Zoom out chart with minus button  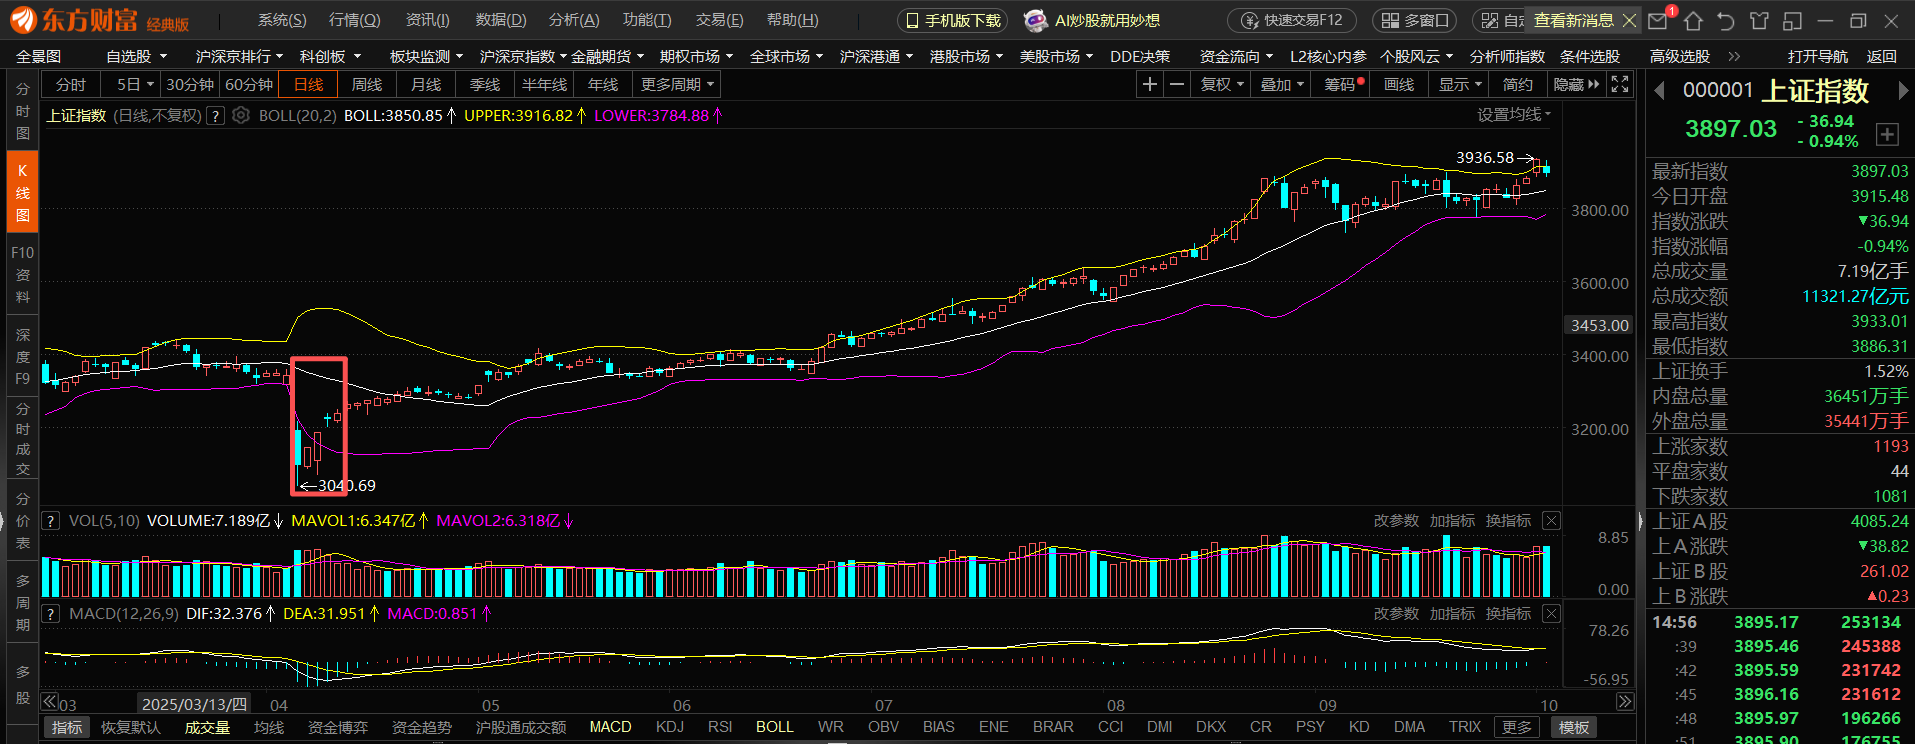[x=1177, y=85]
